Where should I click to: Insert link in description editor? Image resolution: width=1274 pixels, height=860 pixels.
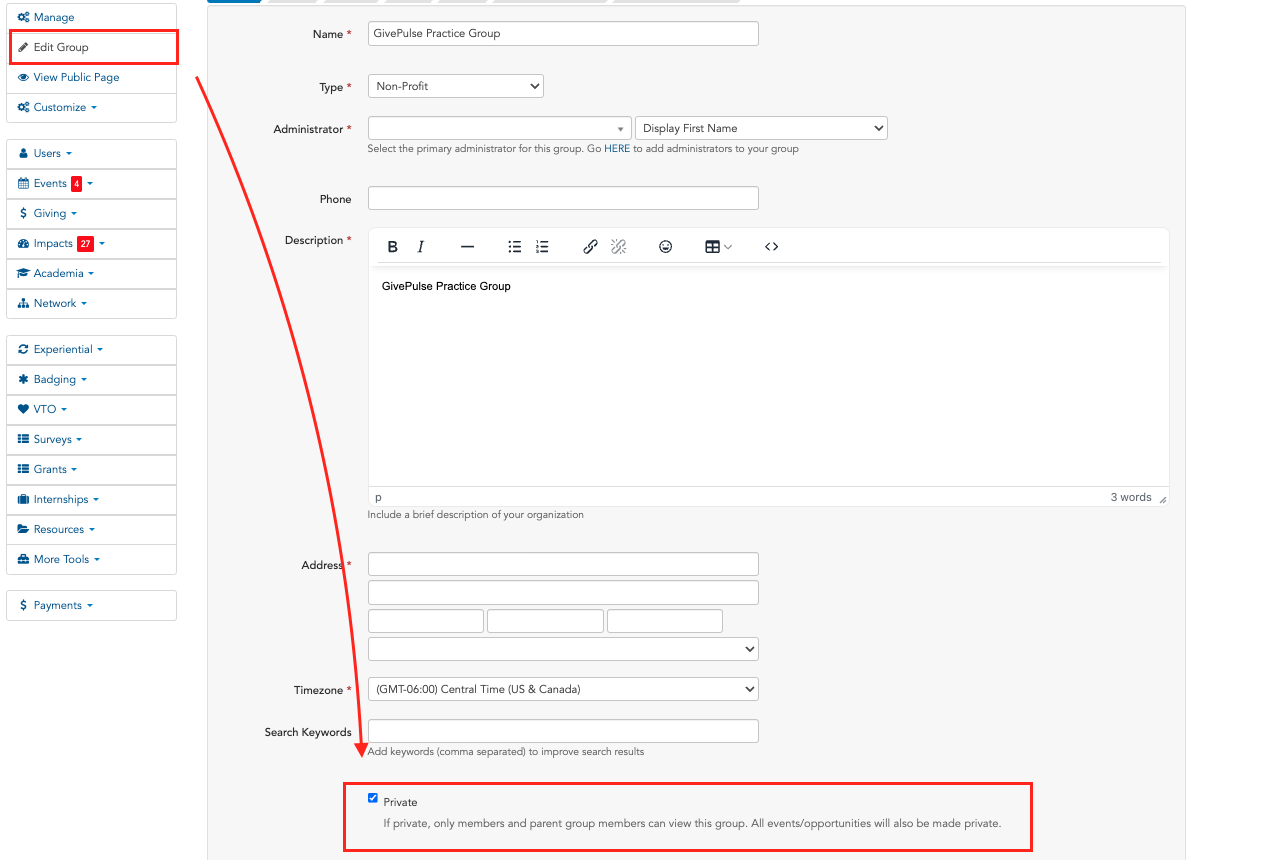pos(590,247)
